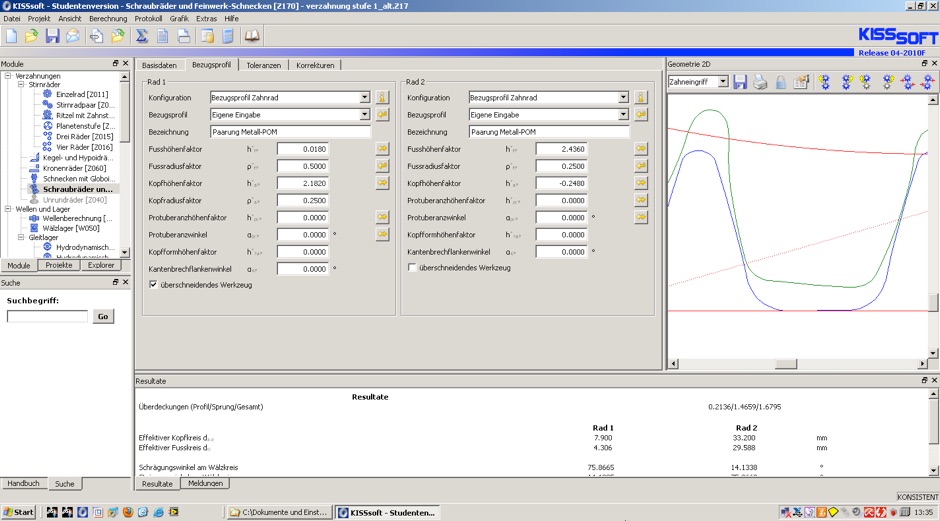
Task: Uncheck Rad 1 überschneidendes Werkzeug
Action: 153,285
